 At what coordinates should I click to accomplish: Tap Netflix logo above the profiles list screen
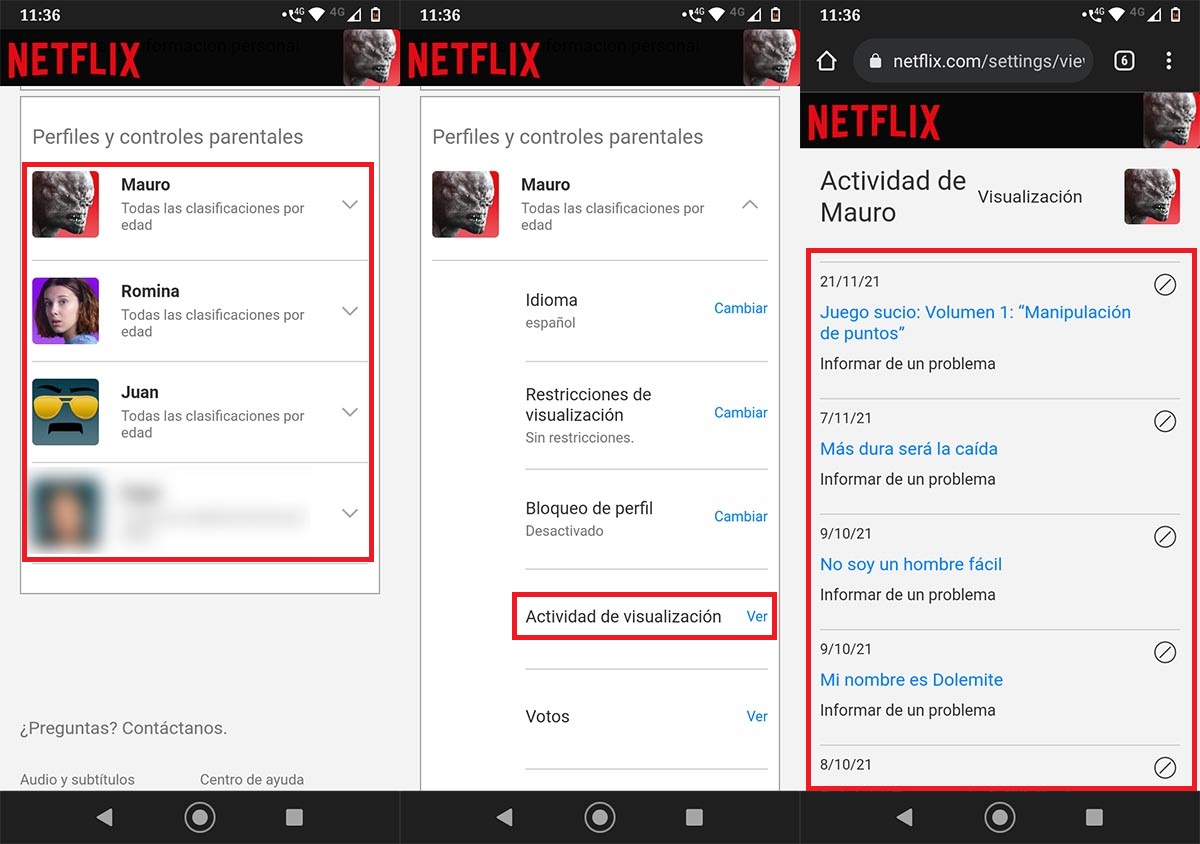74,60
